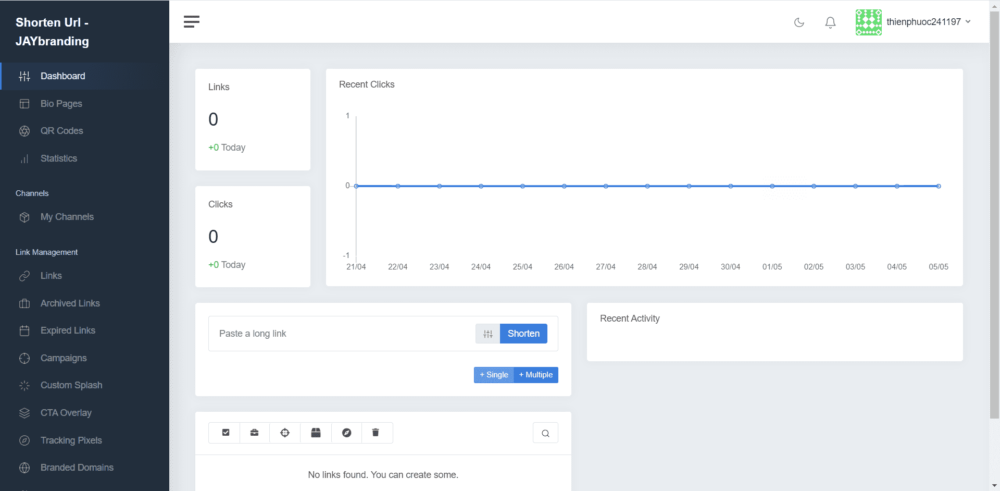Click the briefcase icon in links toolbar
This screenshot has height=491, width=1000.
pos(254,433)
